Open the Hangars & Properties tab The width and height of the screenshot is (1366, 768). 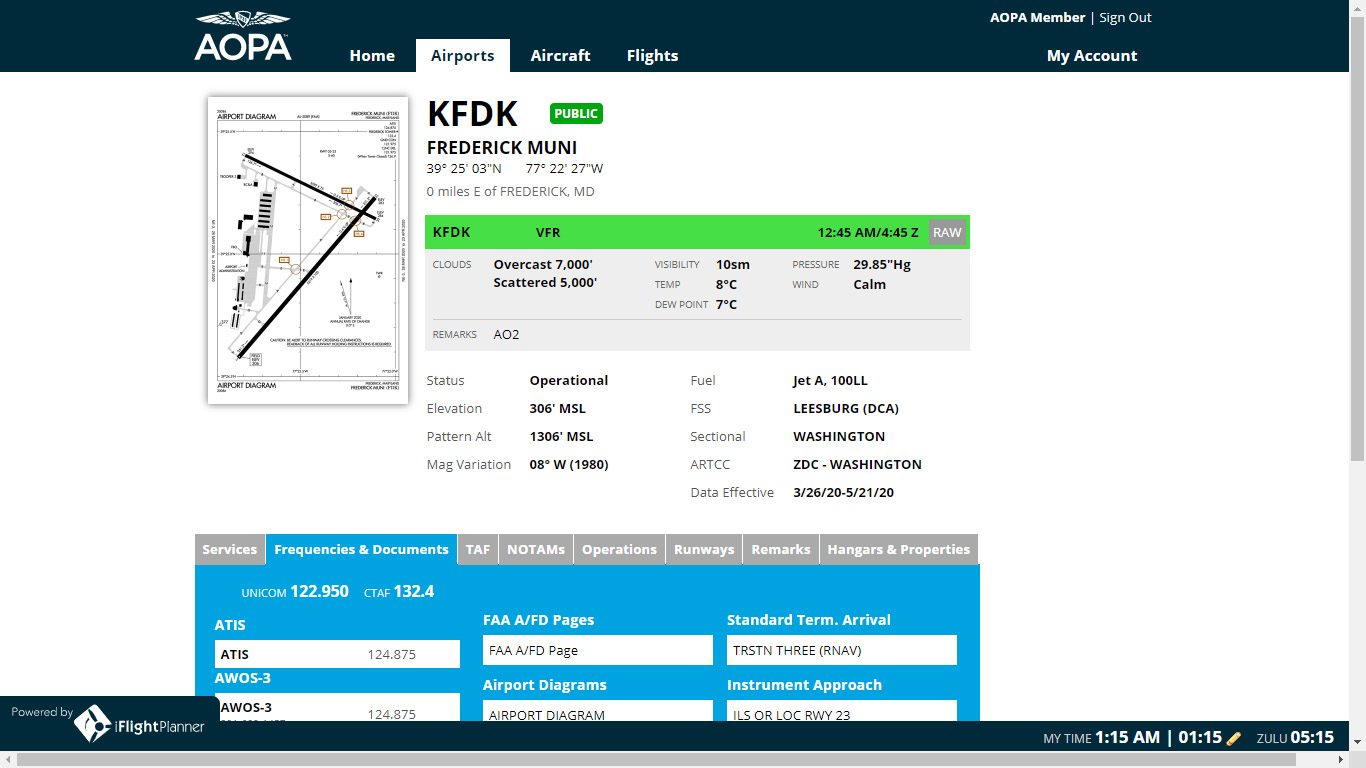point(898,549)
